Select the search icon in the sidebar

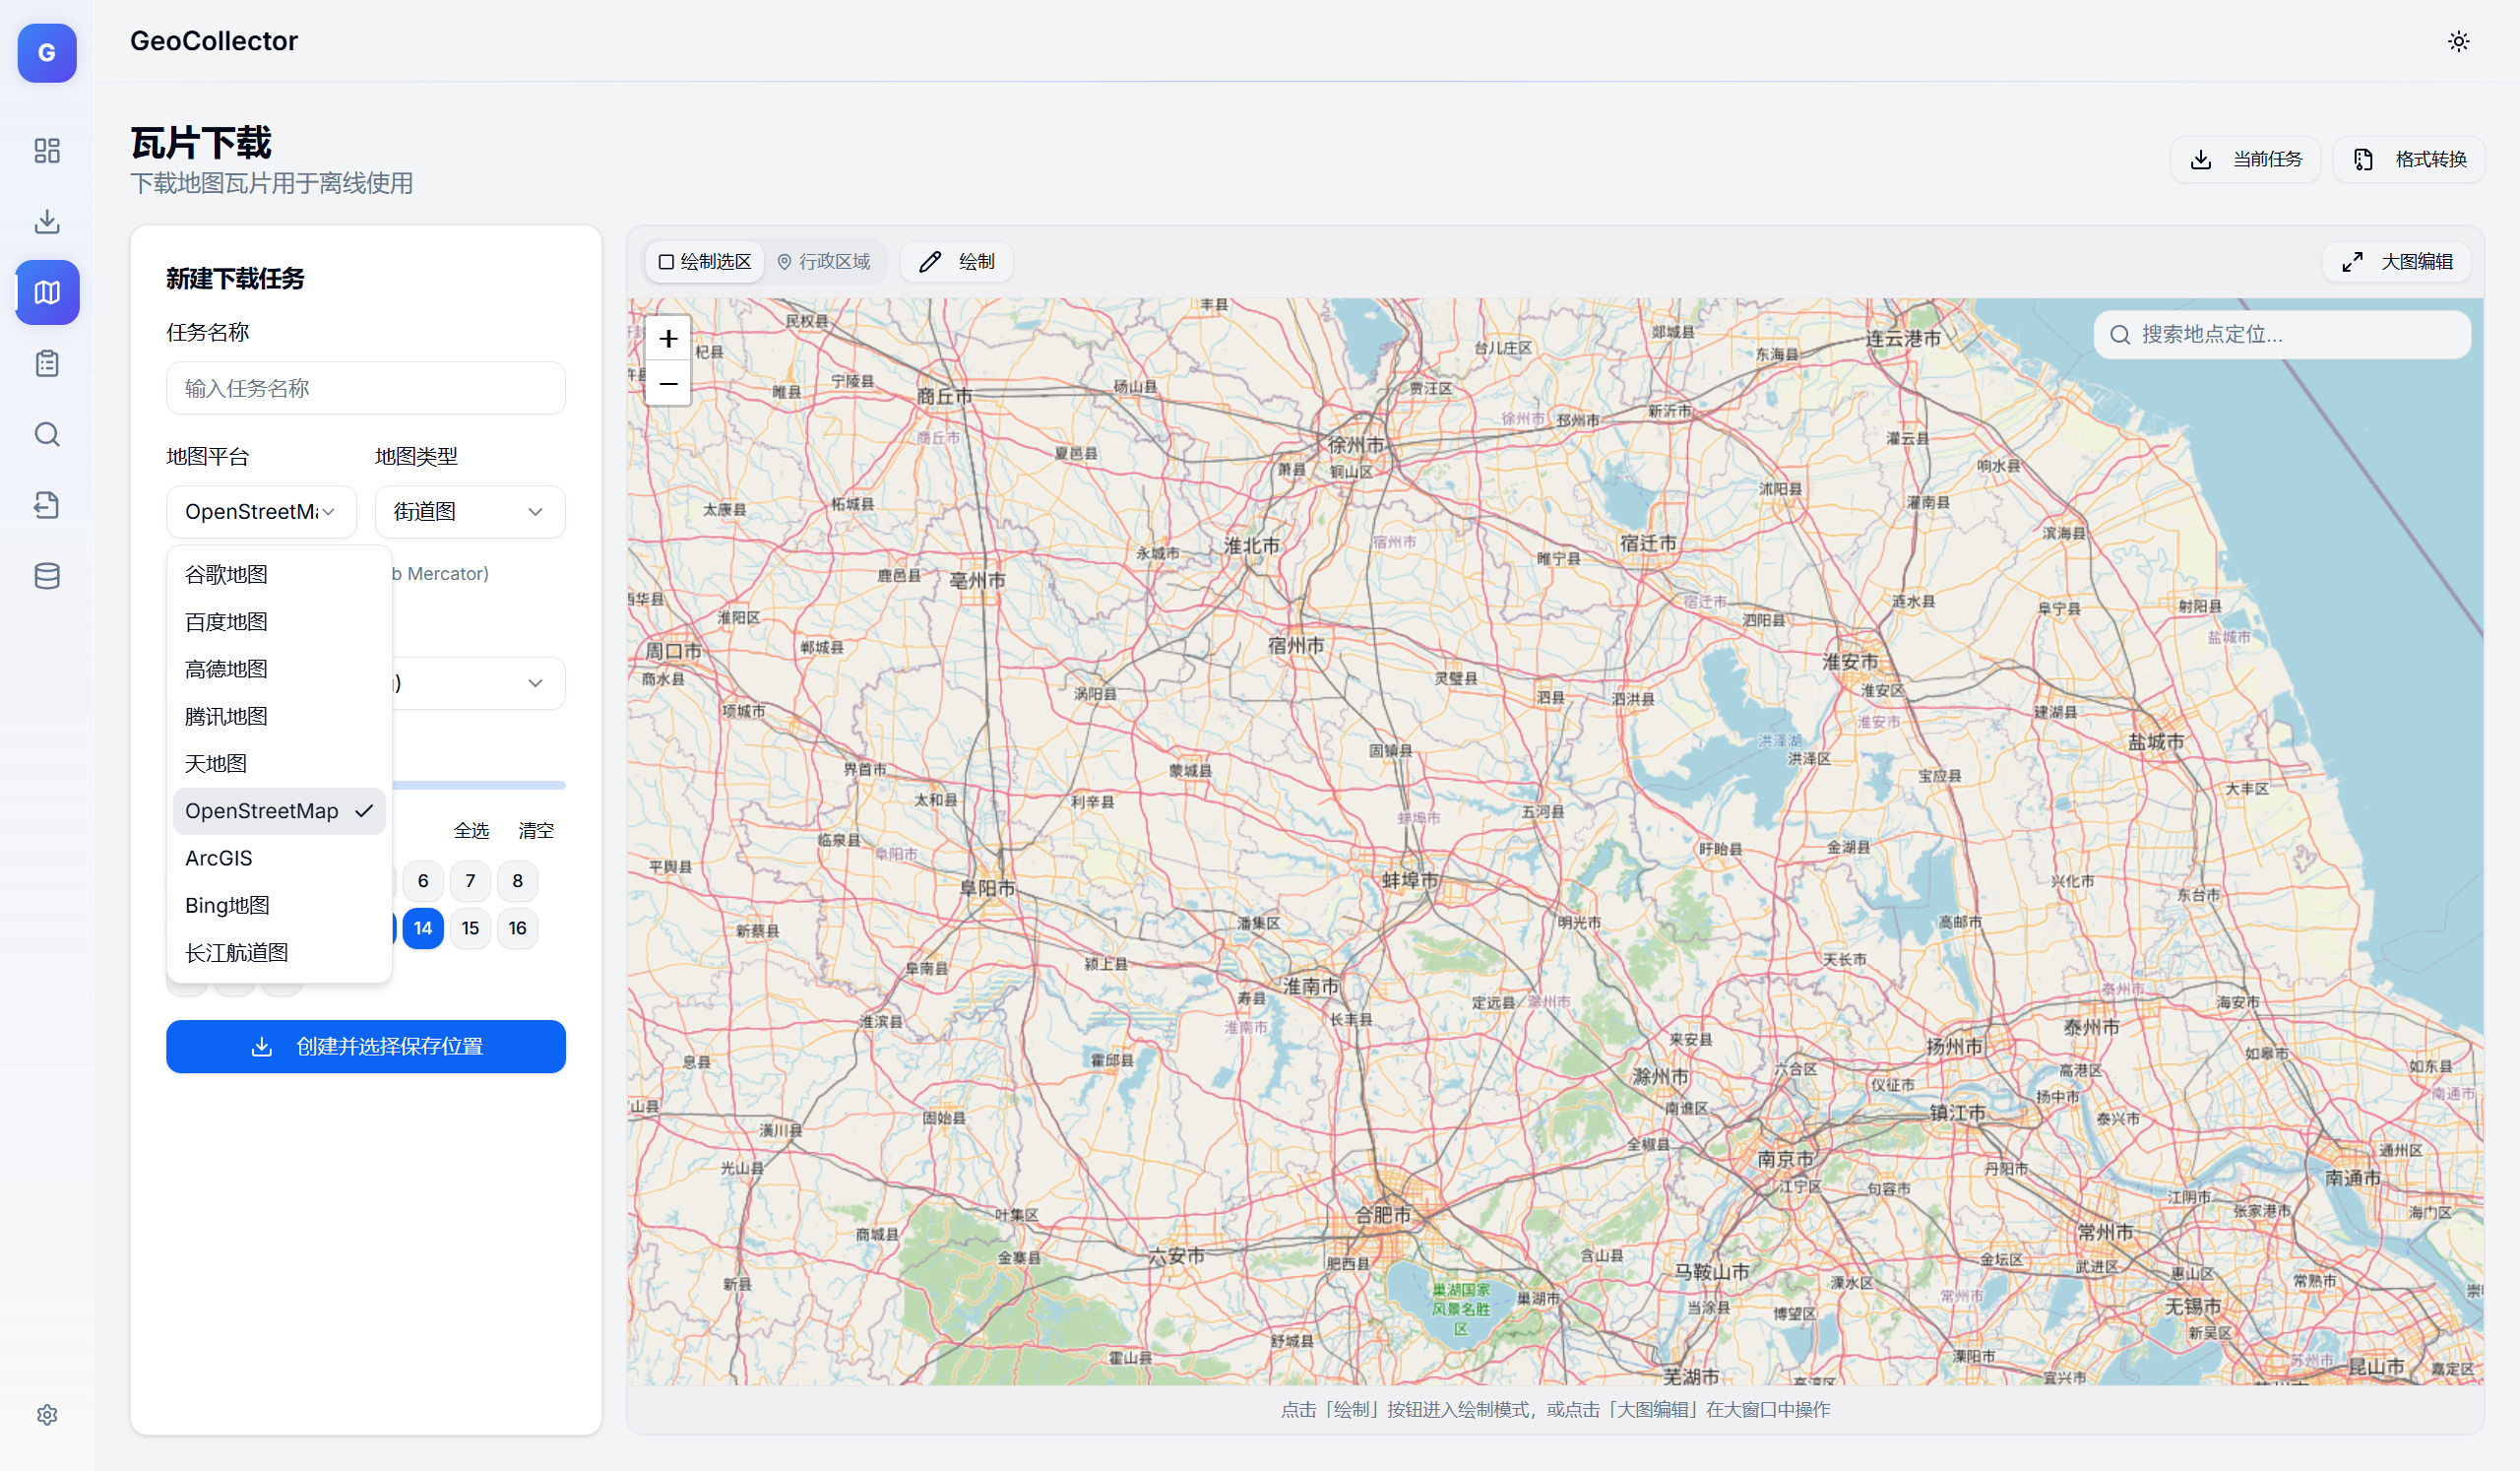[46, 434]
